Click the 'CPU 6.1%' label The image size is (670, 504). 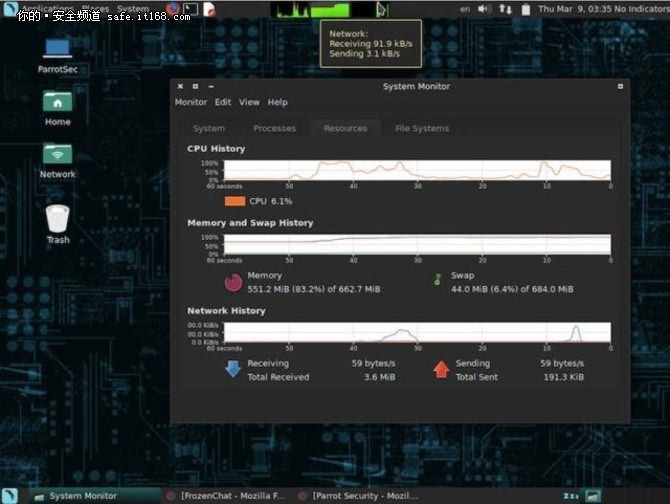coord(270,201)
